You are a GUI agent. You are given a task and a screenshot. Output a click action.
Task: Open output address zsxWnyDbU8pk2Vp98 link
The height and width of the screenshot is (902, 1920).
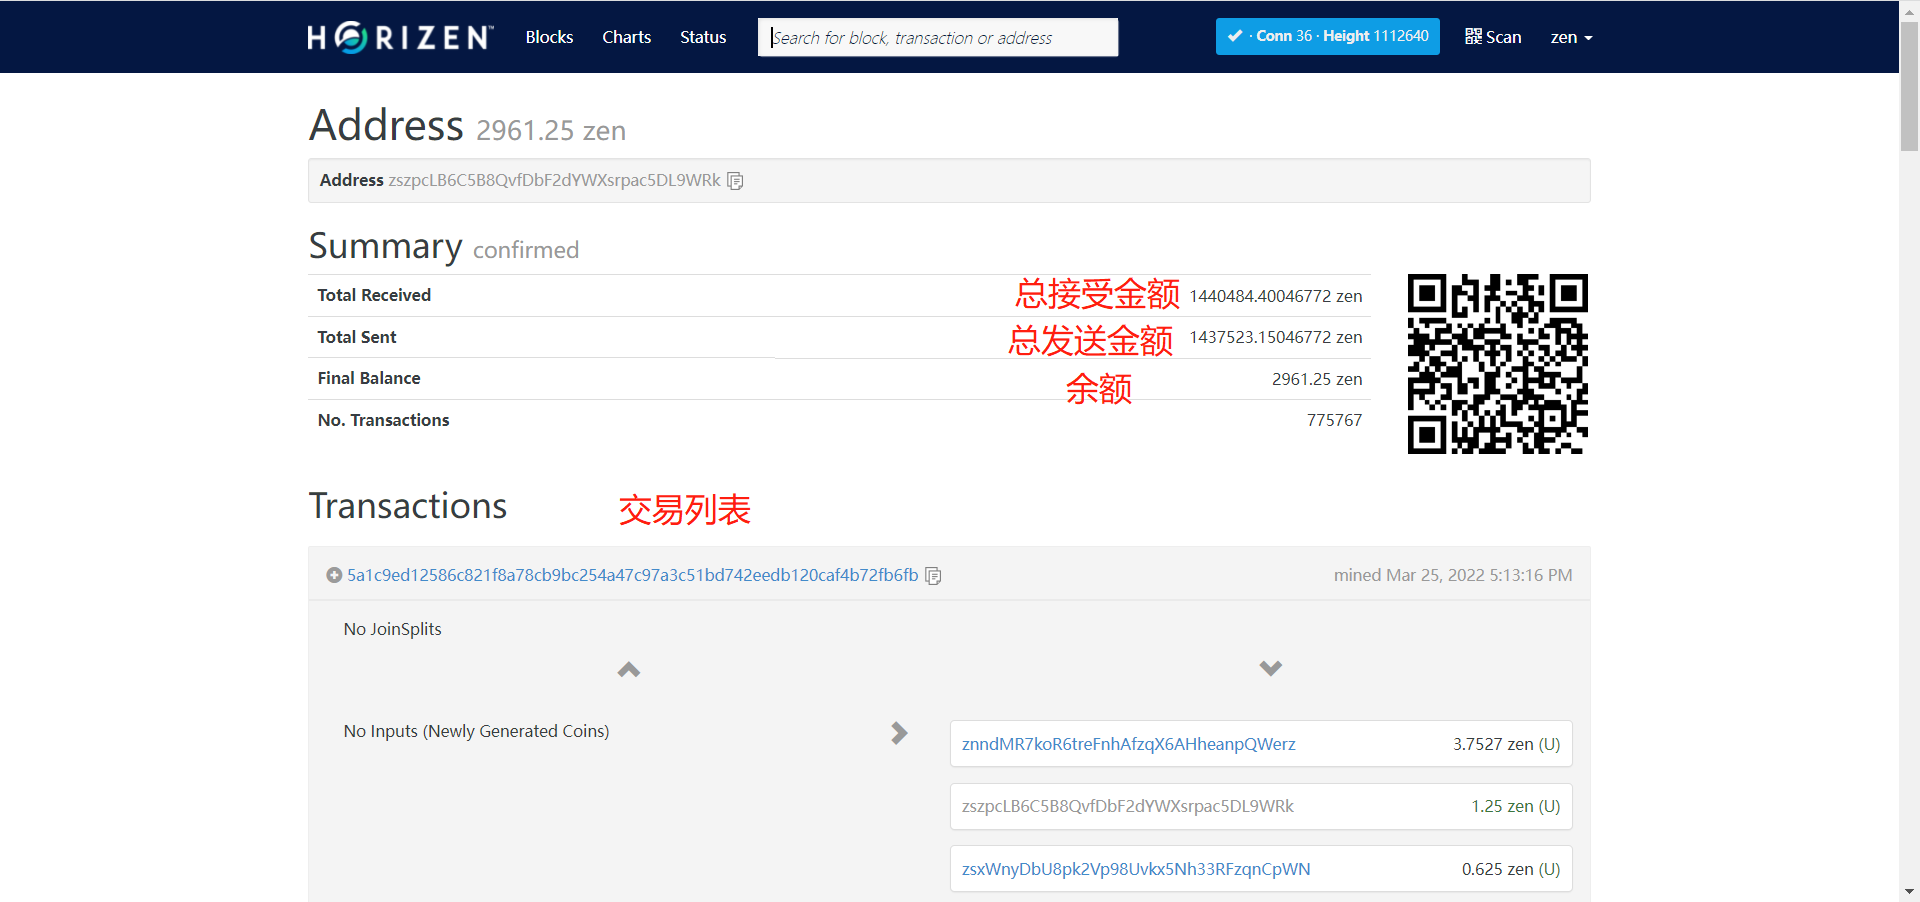tap(1135, 869)
